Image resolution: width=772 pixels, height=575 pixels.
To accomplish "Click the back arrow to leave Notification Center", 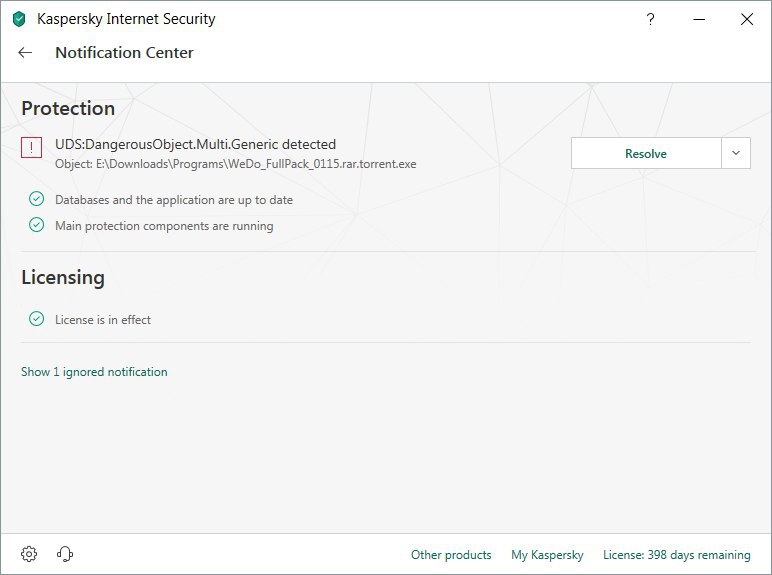I will tap(26, 53).
